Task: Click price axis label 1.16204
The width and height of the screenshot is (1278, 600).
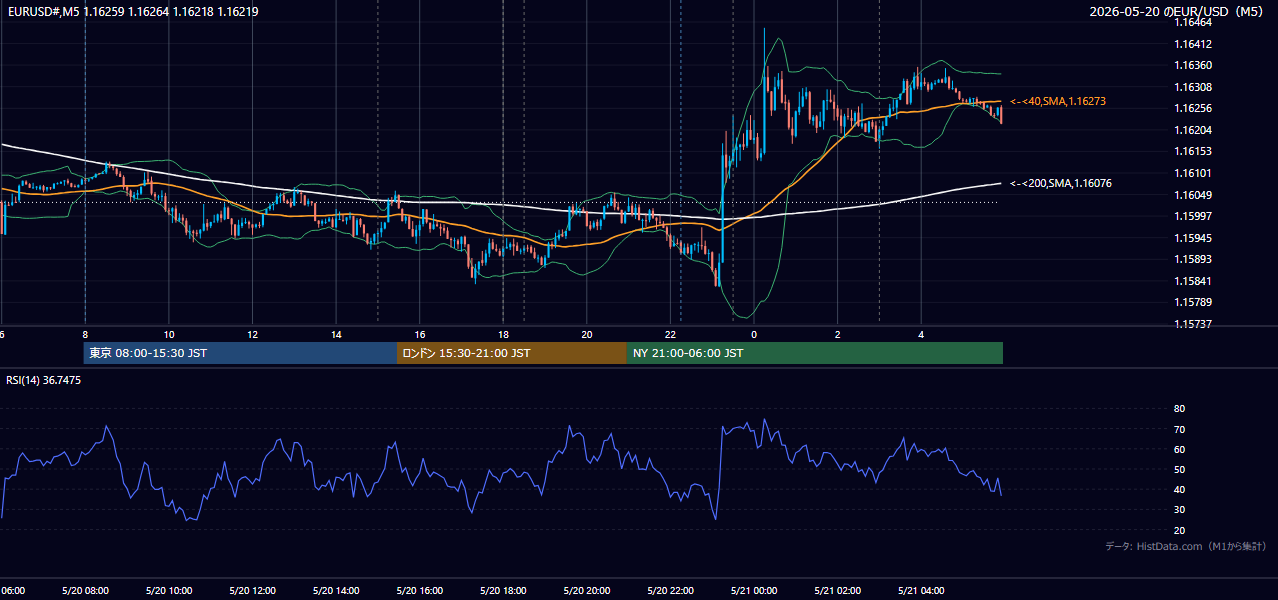Action: tap(1193, 130)
